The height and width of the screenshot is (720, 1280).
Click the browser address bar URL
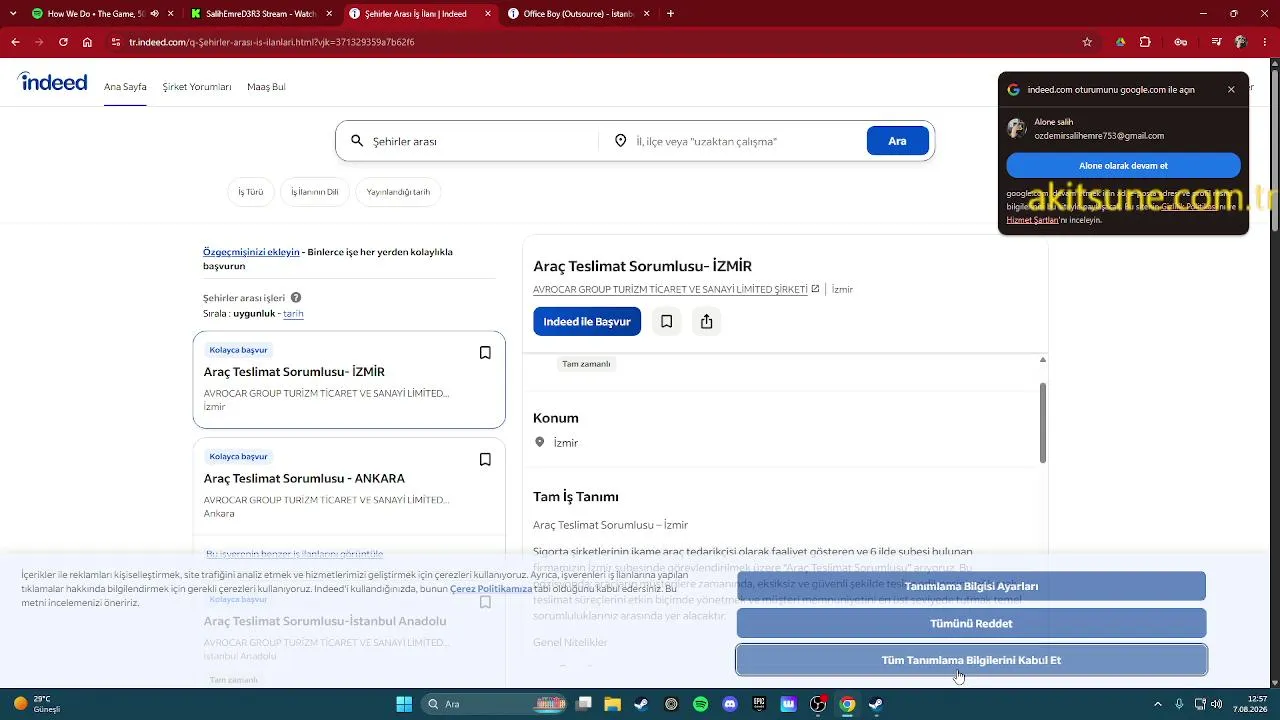click(272, 42)
